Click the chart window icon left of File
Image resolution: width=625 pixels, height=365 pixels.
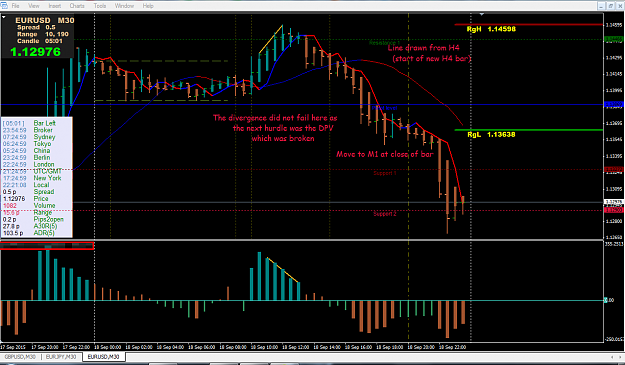pos(4,6)
